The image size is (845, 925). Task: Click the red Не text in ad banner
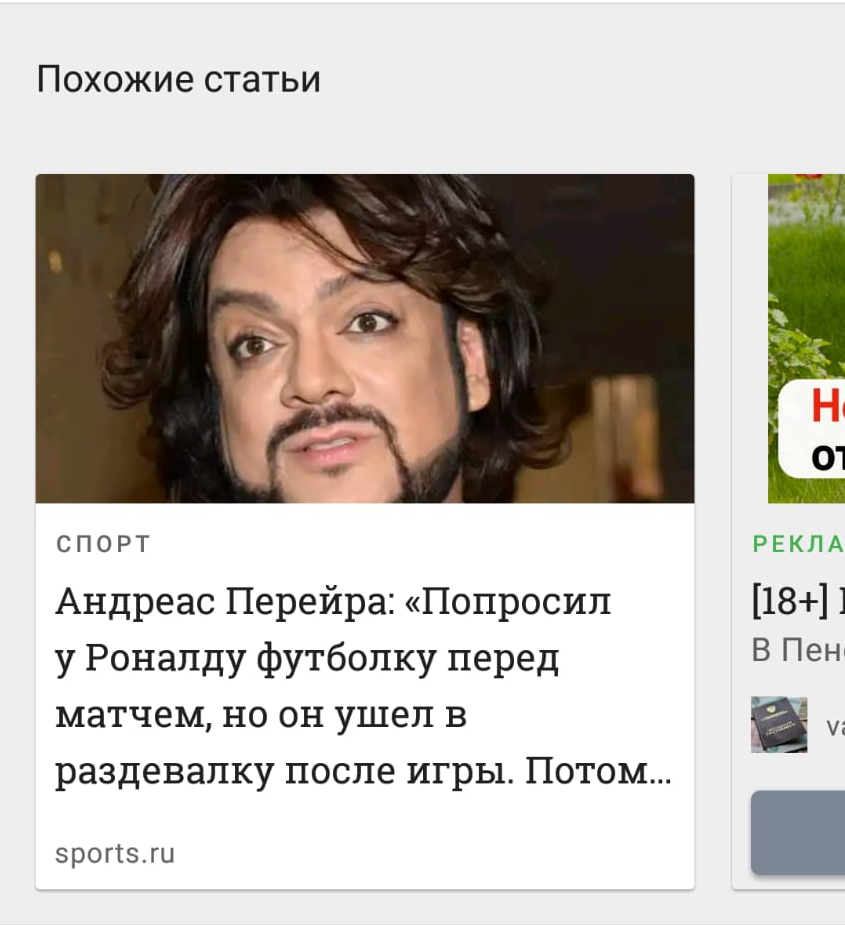point(828,406)
